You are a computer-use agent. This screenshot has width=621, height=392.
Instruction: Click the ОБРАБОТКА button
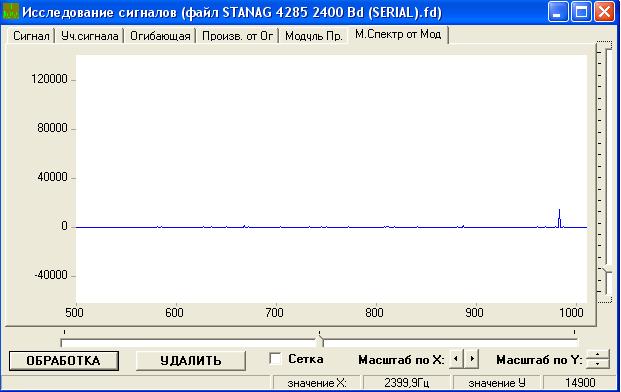[63, 361]
